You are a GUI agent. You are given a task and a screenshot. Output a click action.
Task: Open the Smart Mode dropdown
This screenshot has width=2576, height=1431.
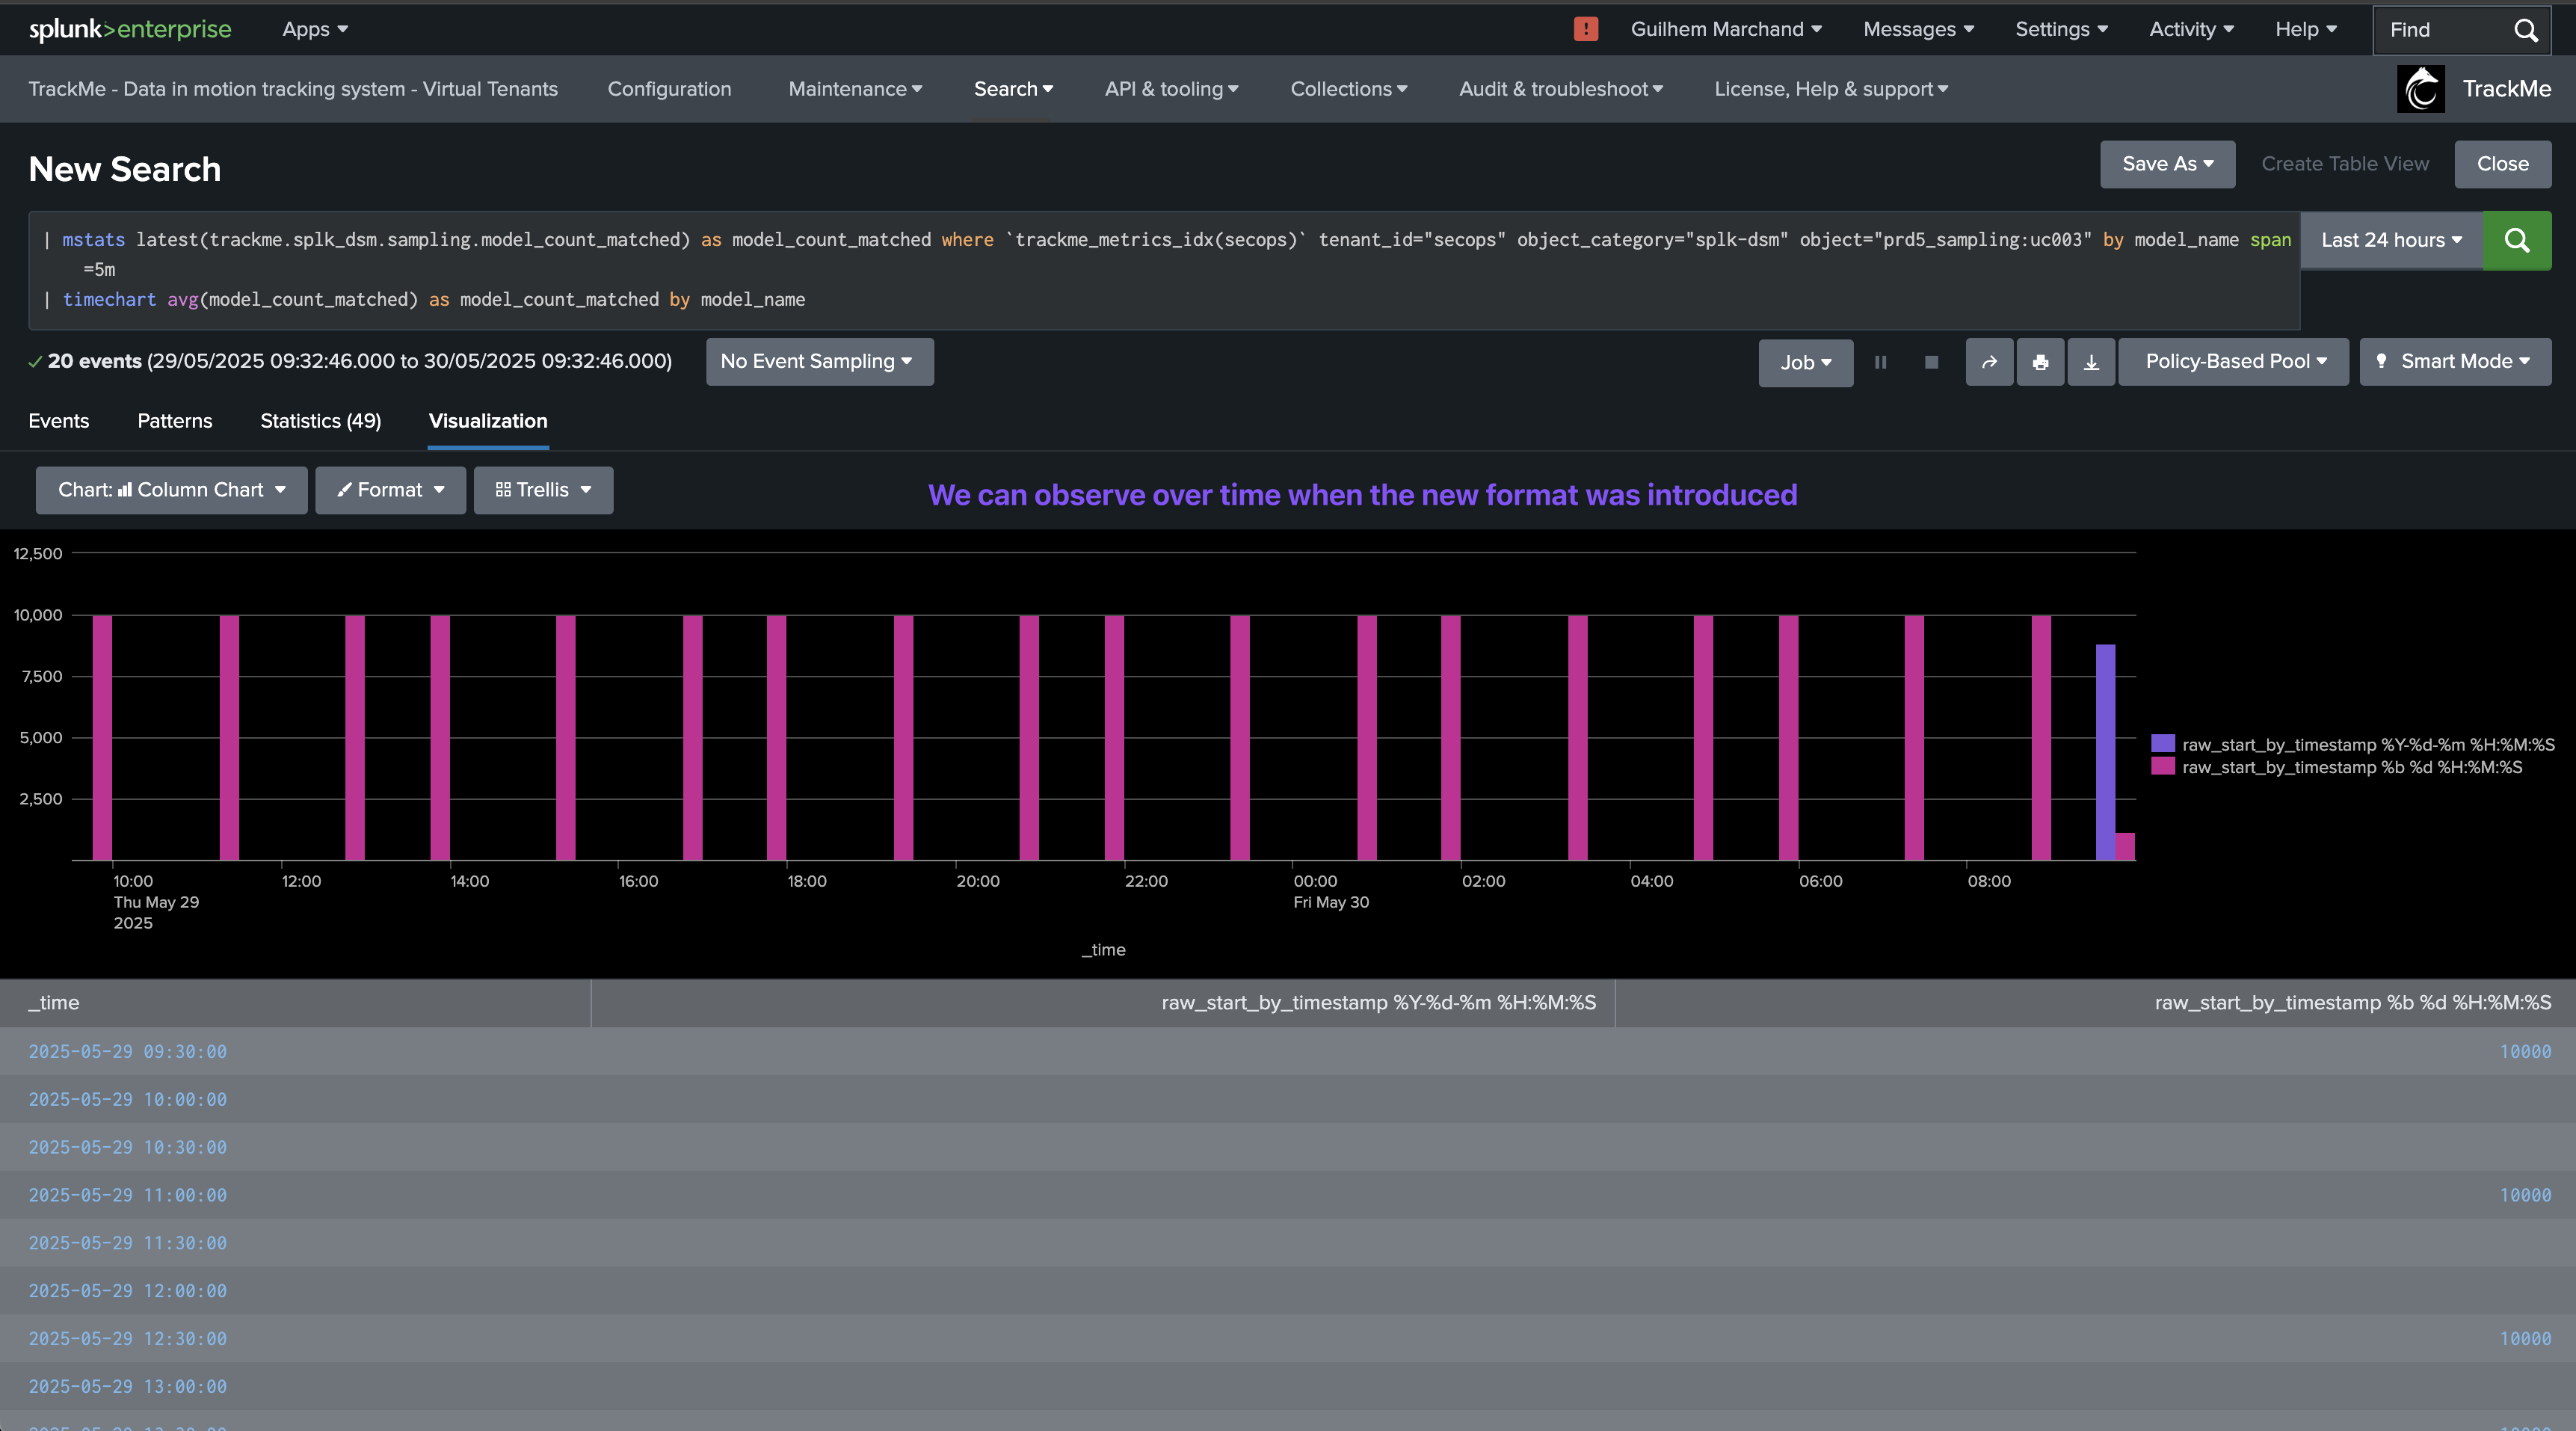[2454, 362]
